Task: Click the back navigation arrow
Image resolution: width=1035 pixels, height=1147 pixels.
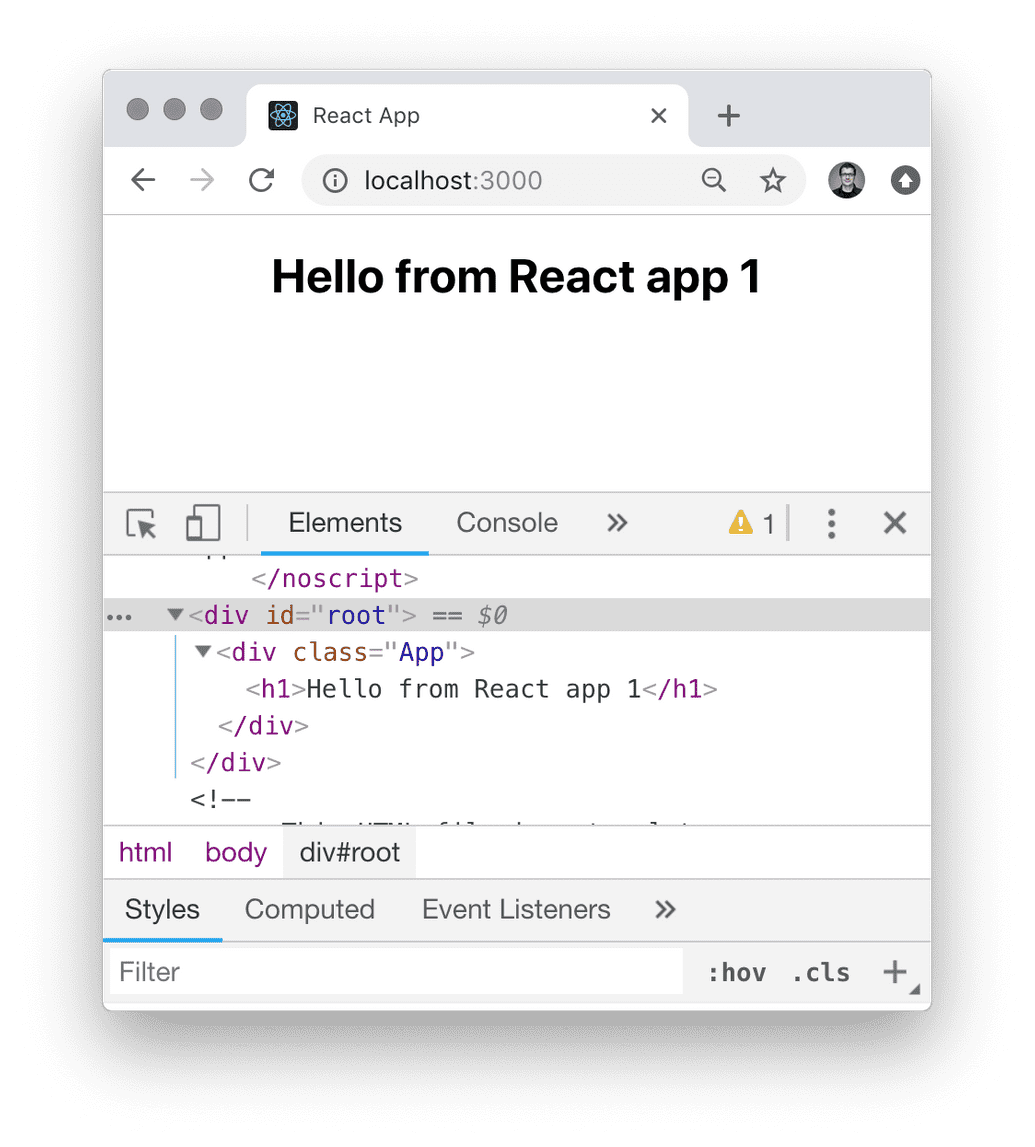Action: pyautogui.click(x=143, y=180)
